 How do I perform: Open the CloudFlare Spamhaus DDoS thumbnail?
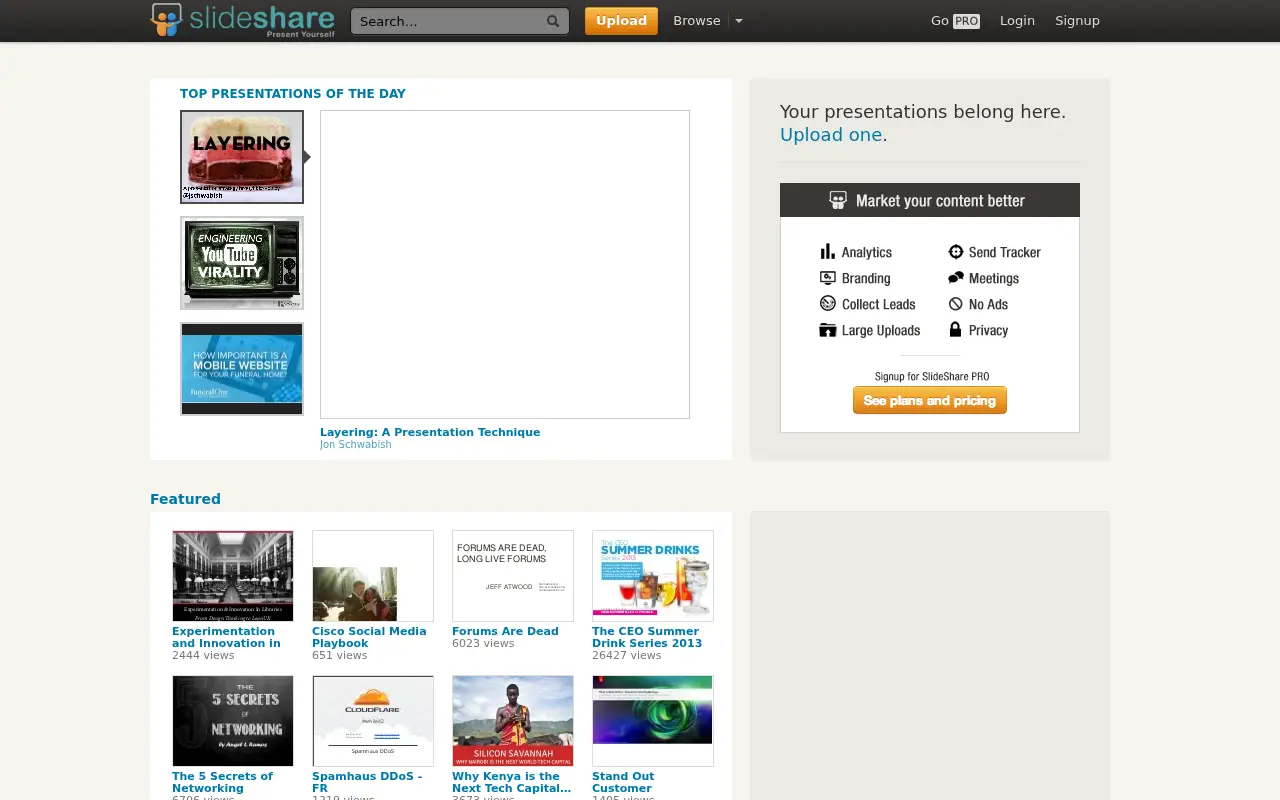tap(373, 721)
